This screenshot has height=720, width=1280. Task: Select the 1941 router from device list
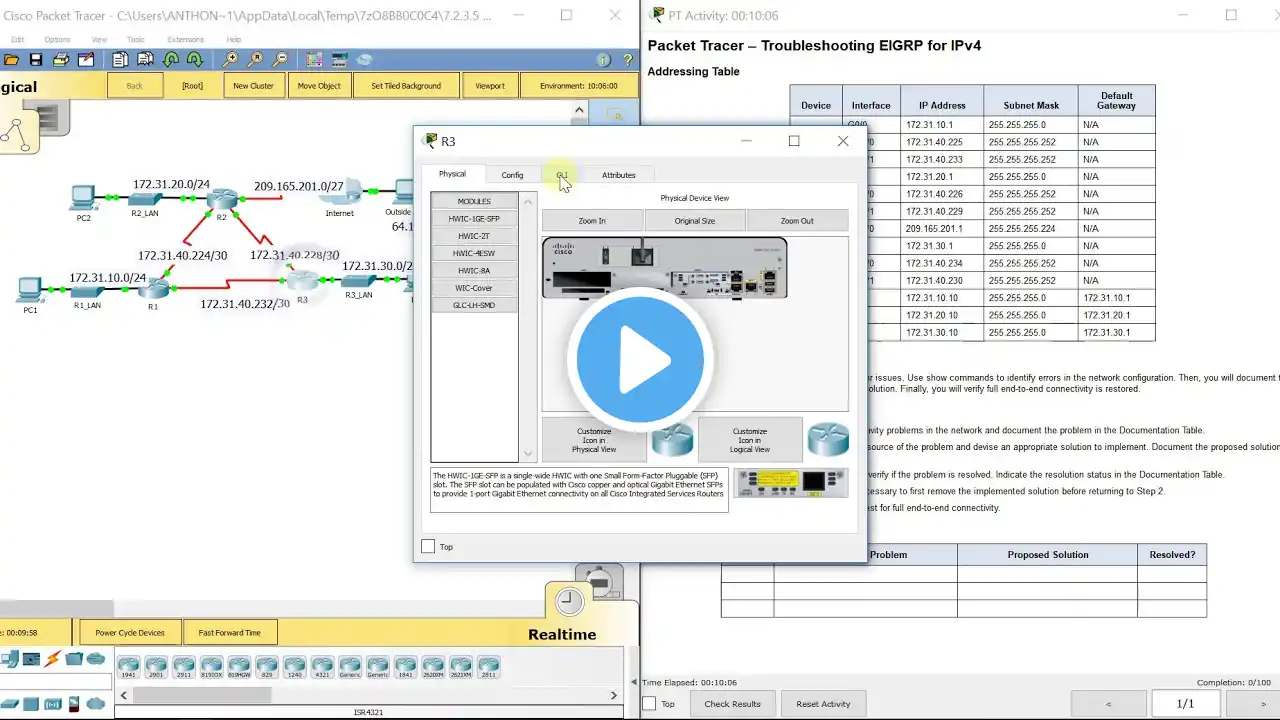tap(128, 667)
